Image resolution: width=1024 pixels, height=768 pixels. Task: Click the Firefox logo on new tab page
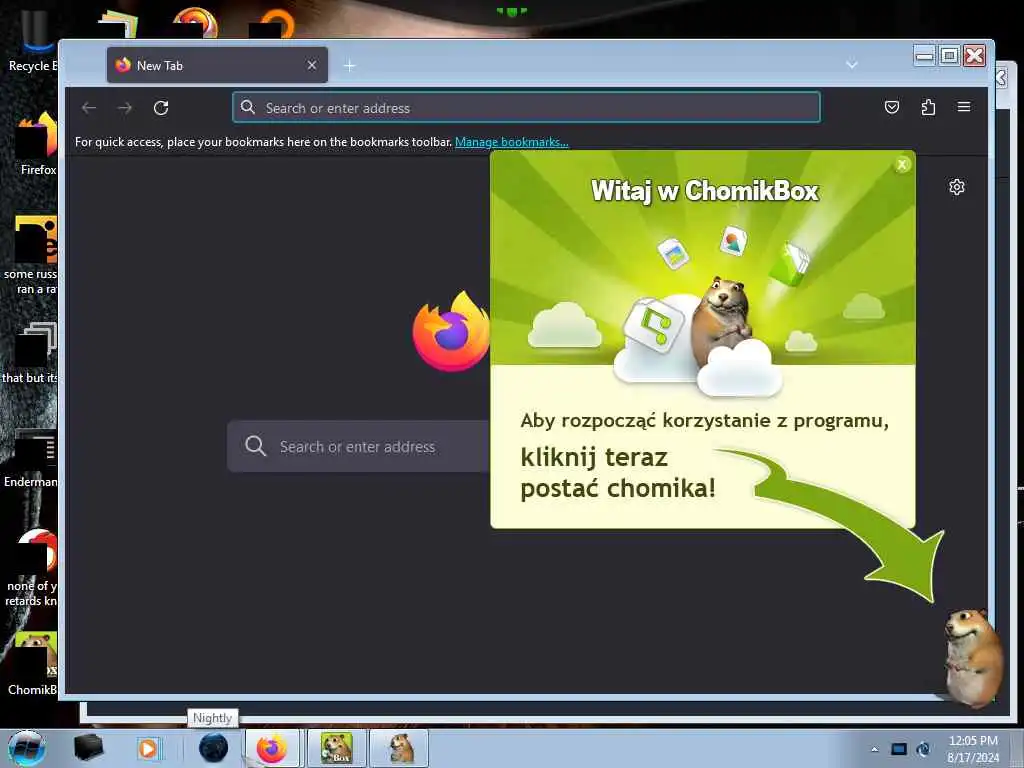(451, 331)
